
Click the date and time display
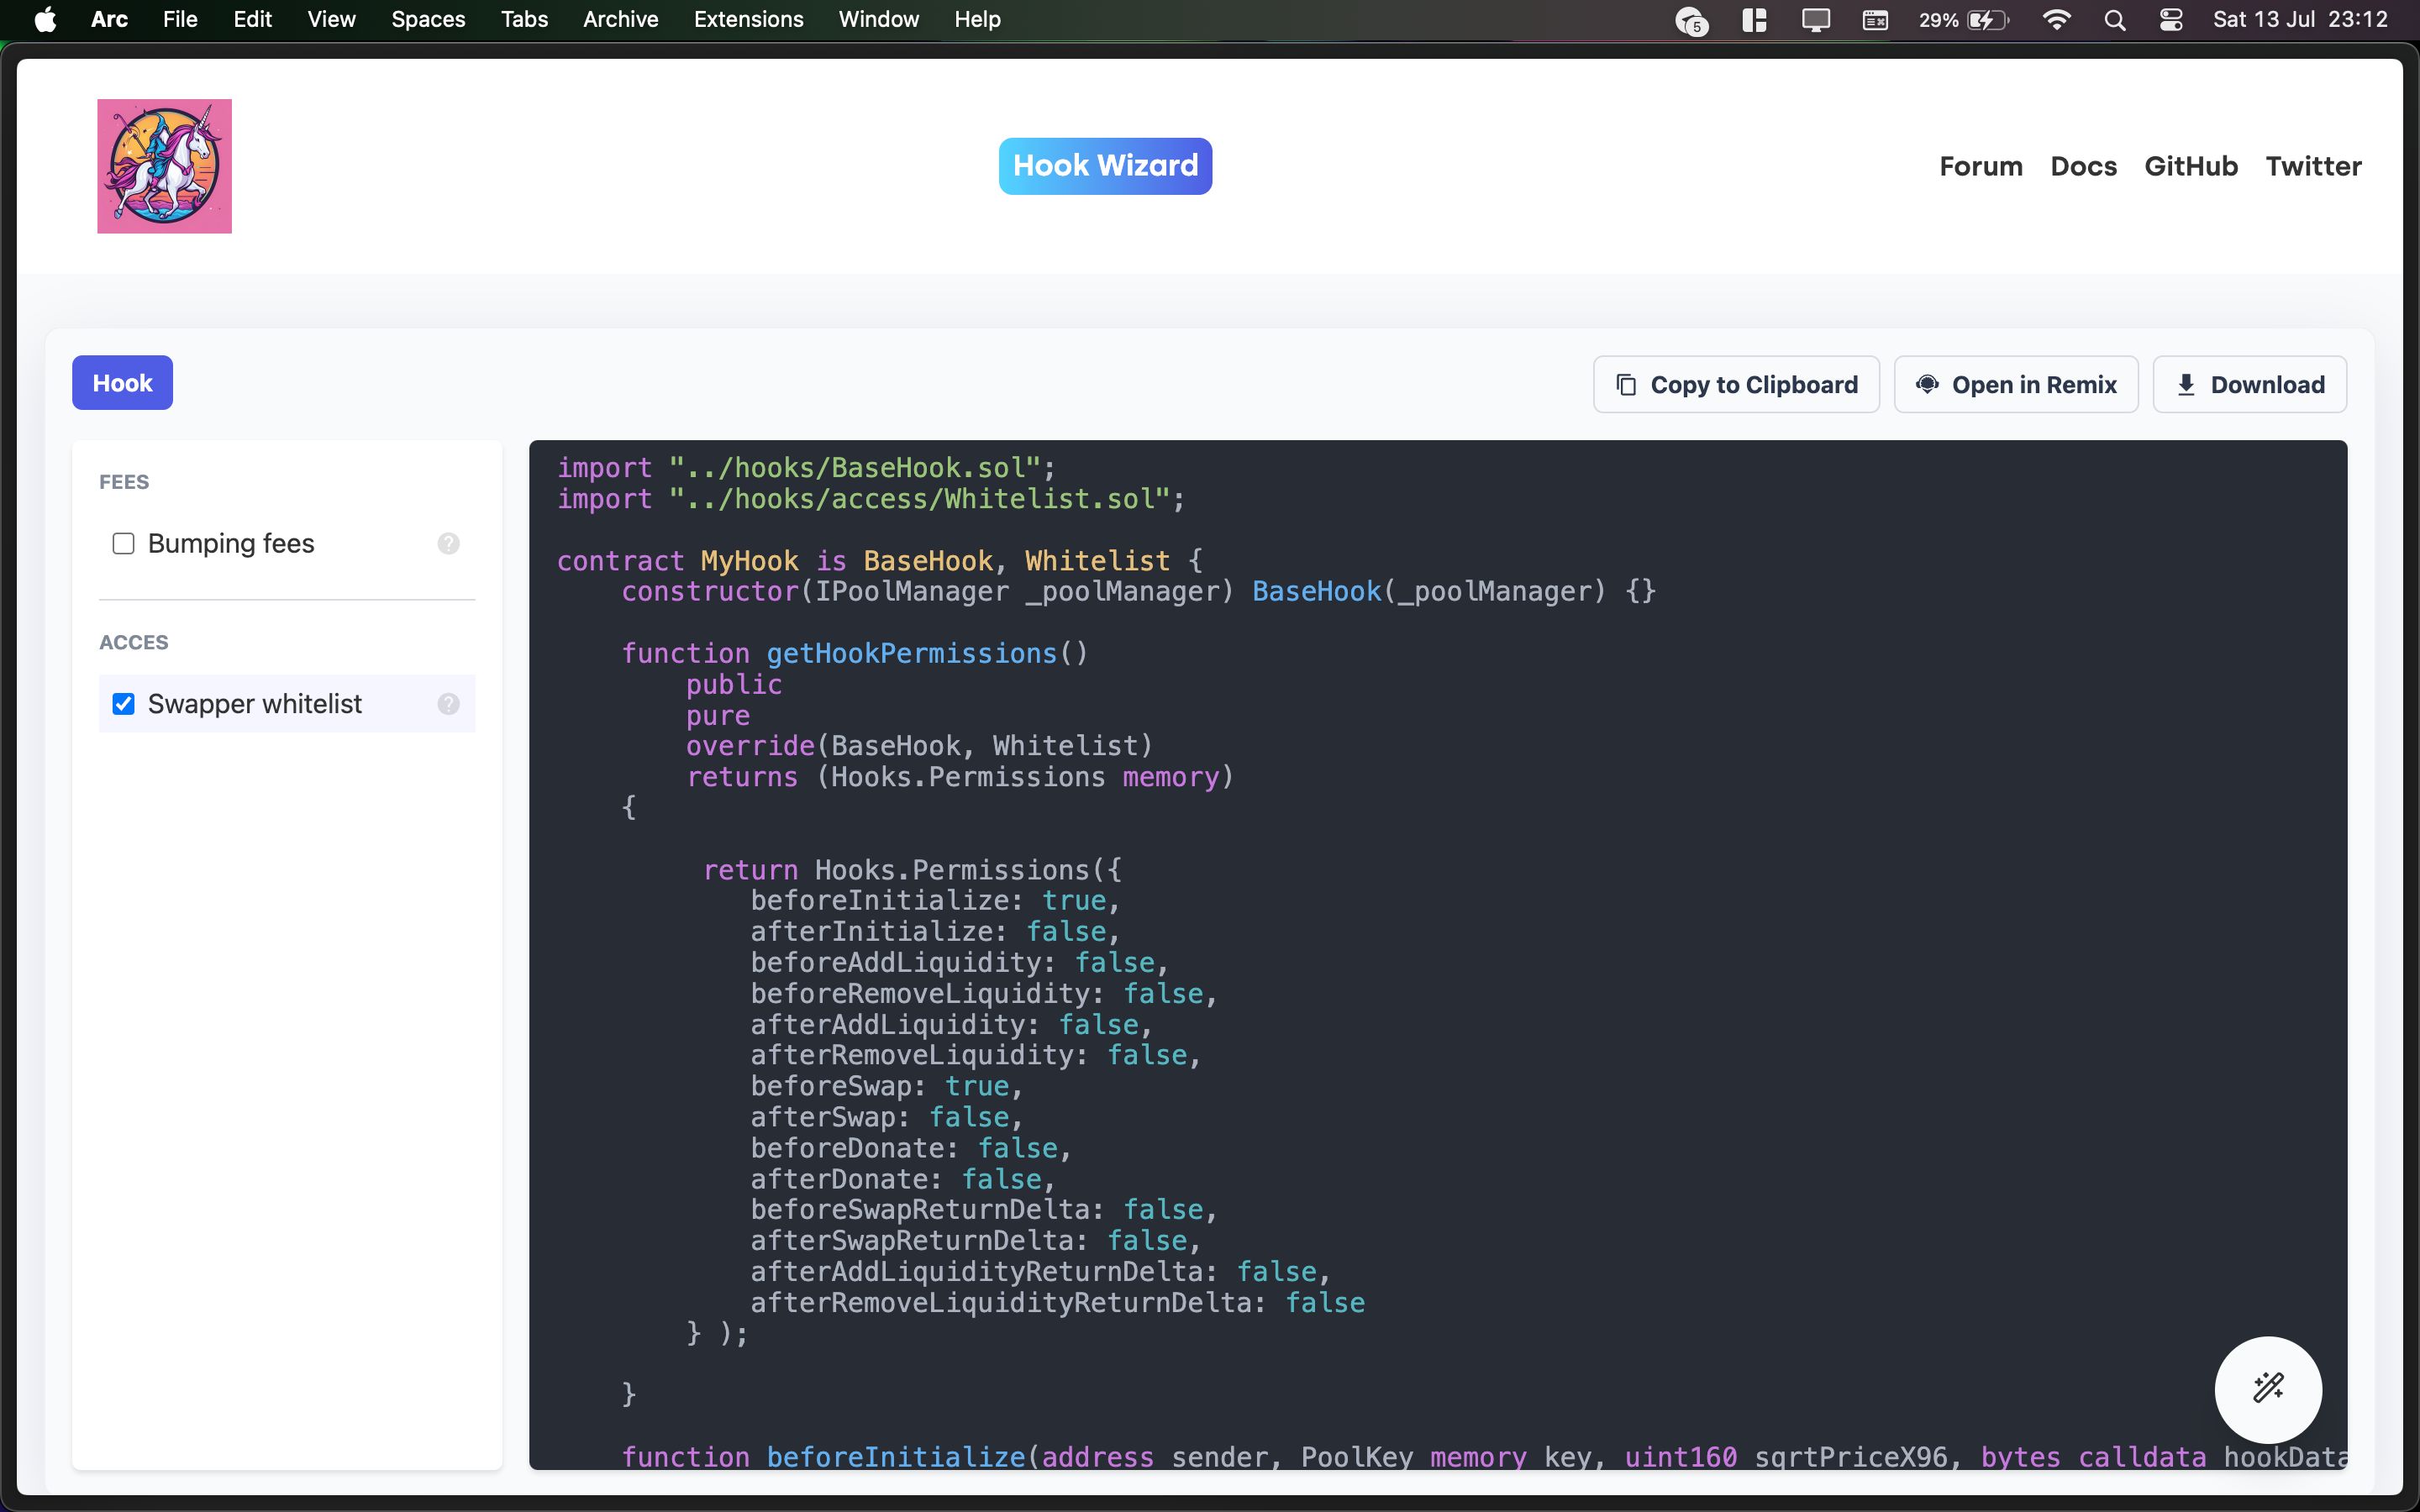(x=2300, y=20)
